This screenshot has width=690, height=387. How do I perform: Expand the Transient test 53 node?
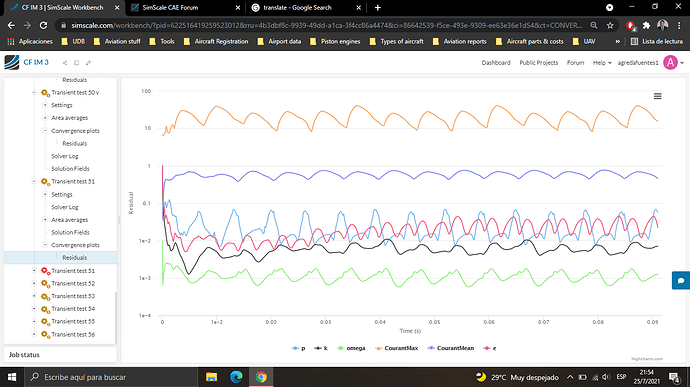click(x=34, y=296)
